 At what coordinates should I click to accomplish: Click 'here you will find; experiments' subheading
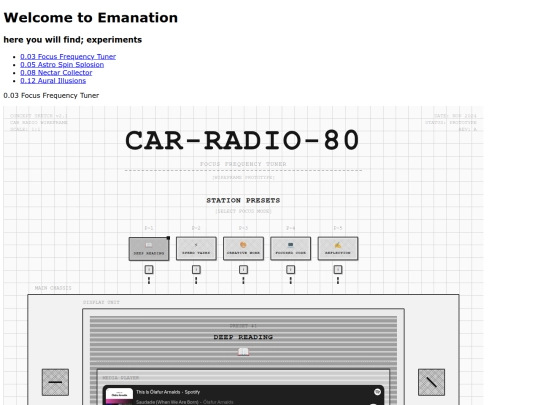73,40
